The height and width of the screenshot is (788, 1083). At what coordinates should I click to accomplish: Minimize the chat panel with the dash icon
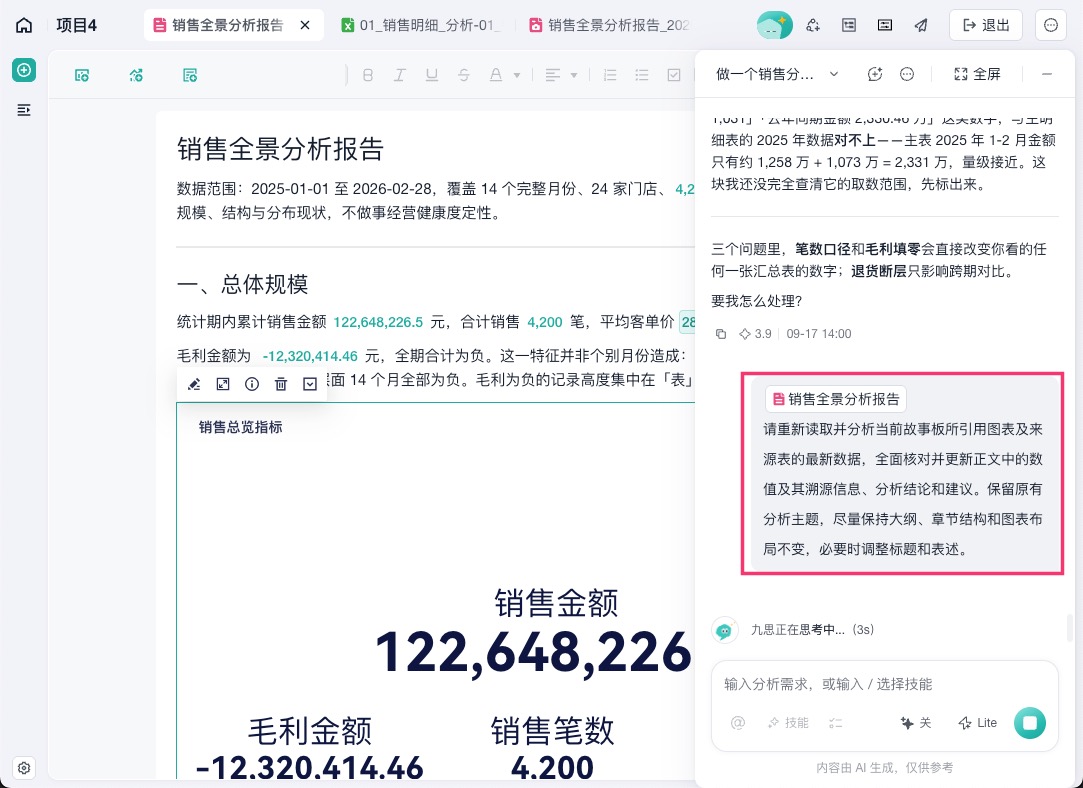tap(1047, 74)
